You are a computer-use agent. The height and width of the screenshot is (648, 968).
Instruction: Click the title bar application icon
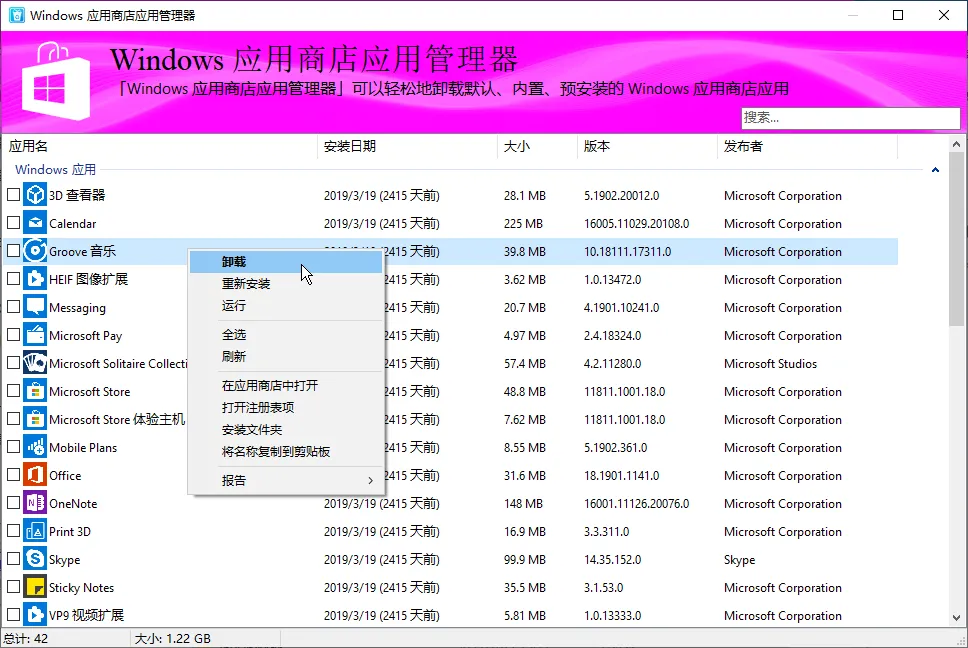pos(17,15)
